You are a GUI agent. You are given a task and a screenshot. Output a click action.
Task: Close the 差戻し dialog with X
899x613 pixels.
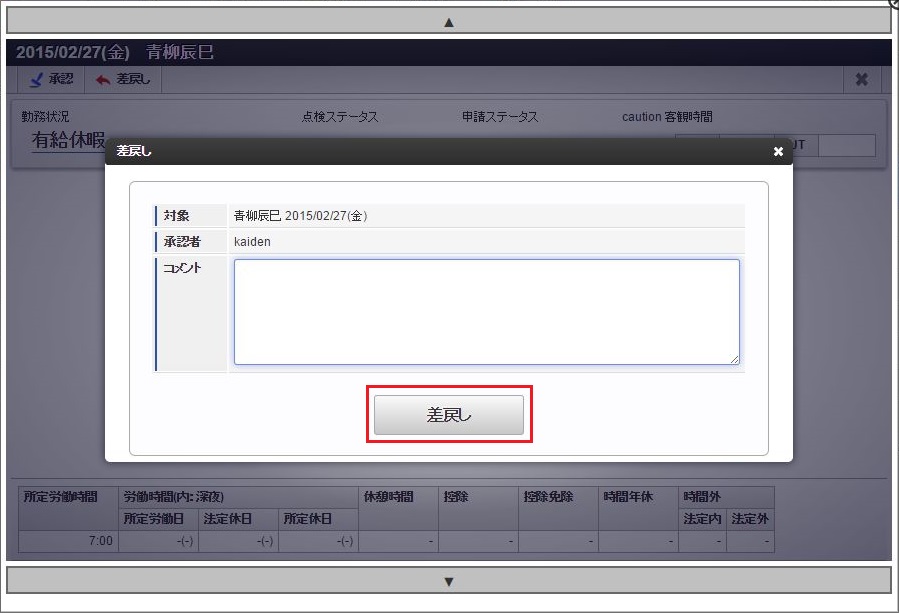click(x=778, y=151)
